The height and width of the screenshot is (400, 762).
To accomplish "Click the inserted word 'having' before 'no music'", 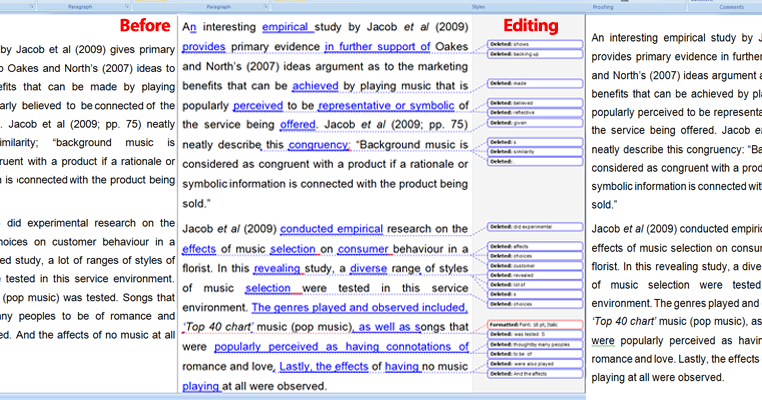I will click(x=401, y=366).
